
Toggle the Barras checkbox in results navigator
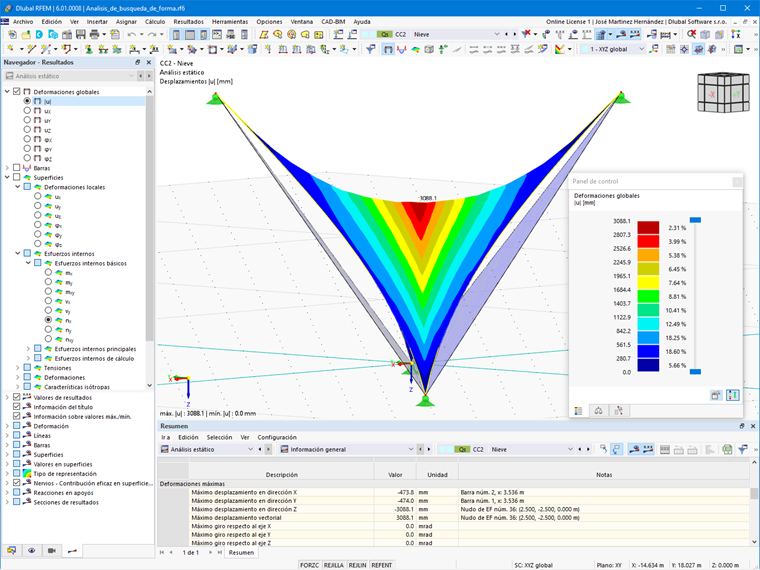[16, 168]
